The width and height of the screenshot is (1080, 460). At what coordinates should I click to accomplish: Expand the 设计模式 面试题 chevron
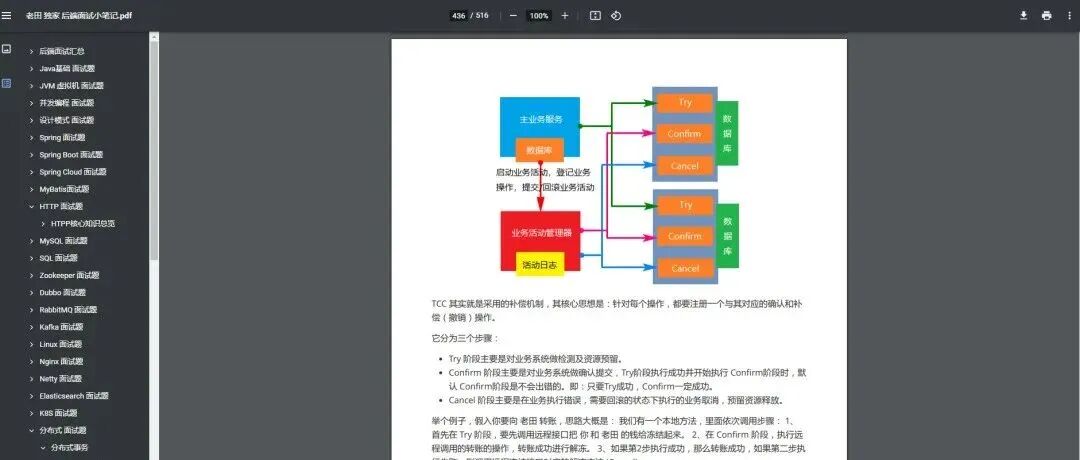pos(32,120)
